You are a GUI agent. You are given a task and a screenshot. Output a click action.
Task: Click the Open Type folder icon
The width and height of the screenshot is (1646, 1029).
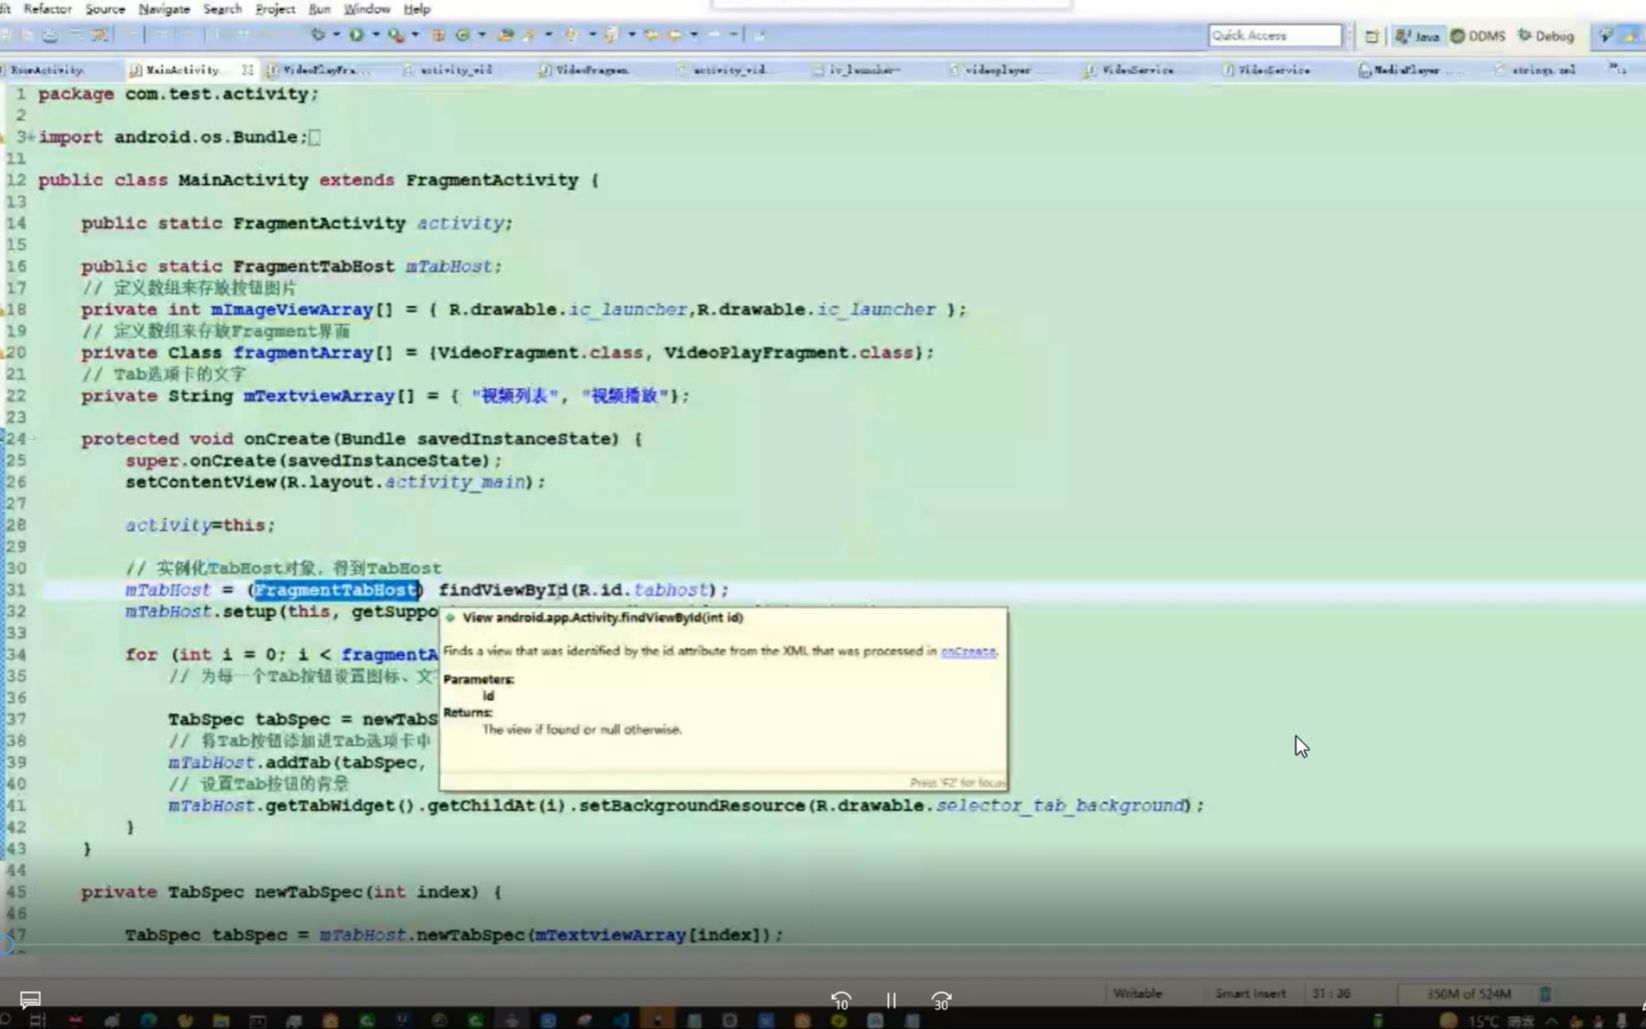[505, 35]
